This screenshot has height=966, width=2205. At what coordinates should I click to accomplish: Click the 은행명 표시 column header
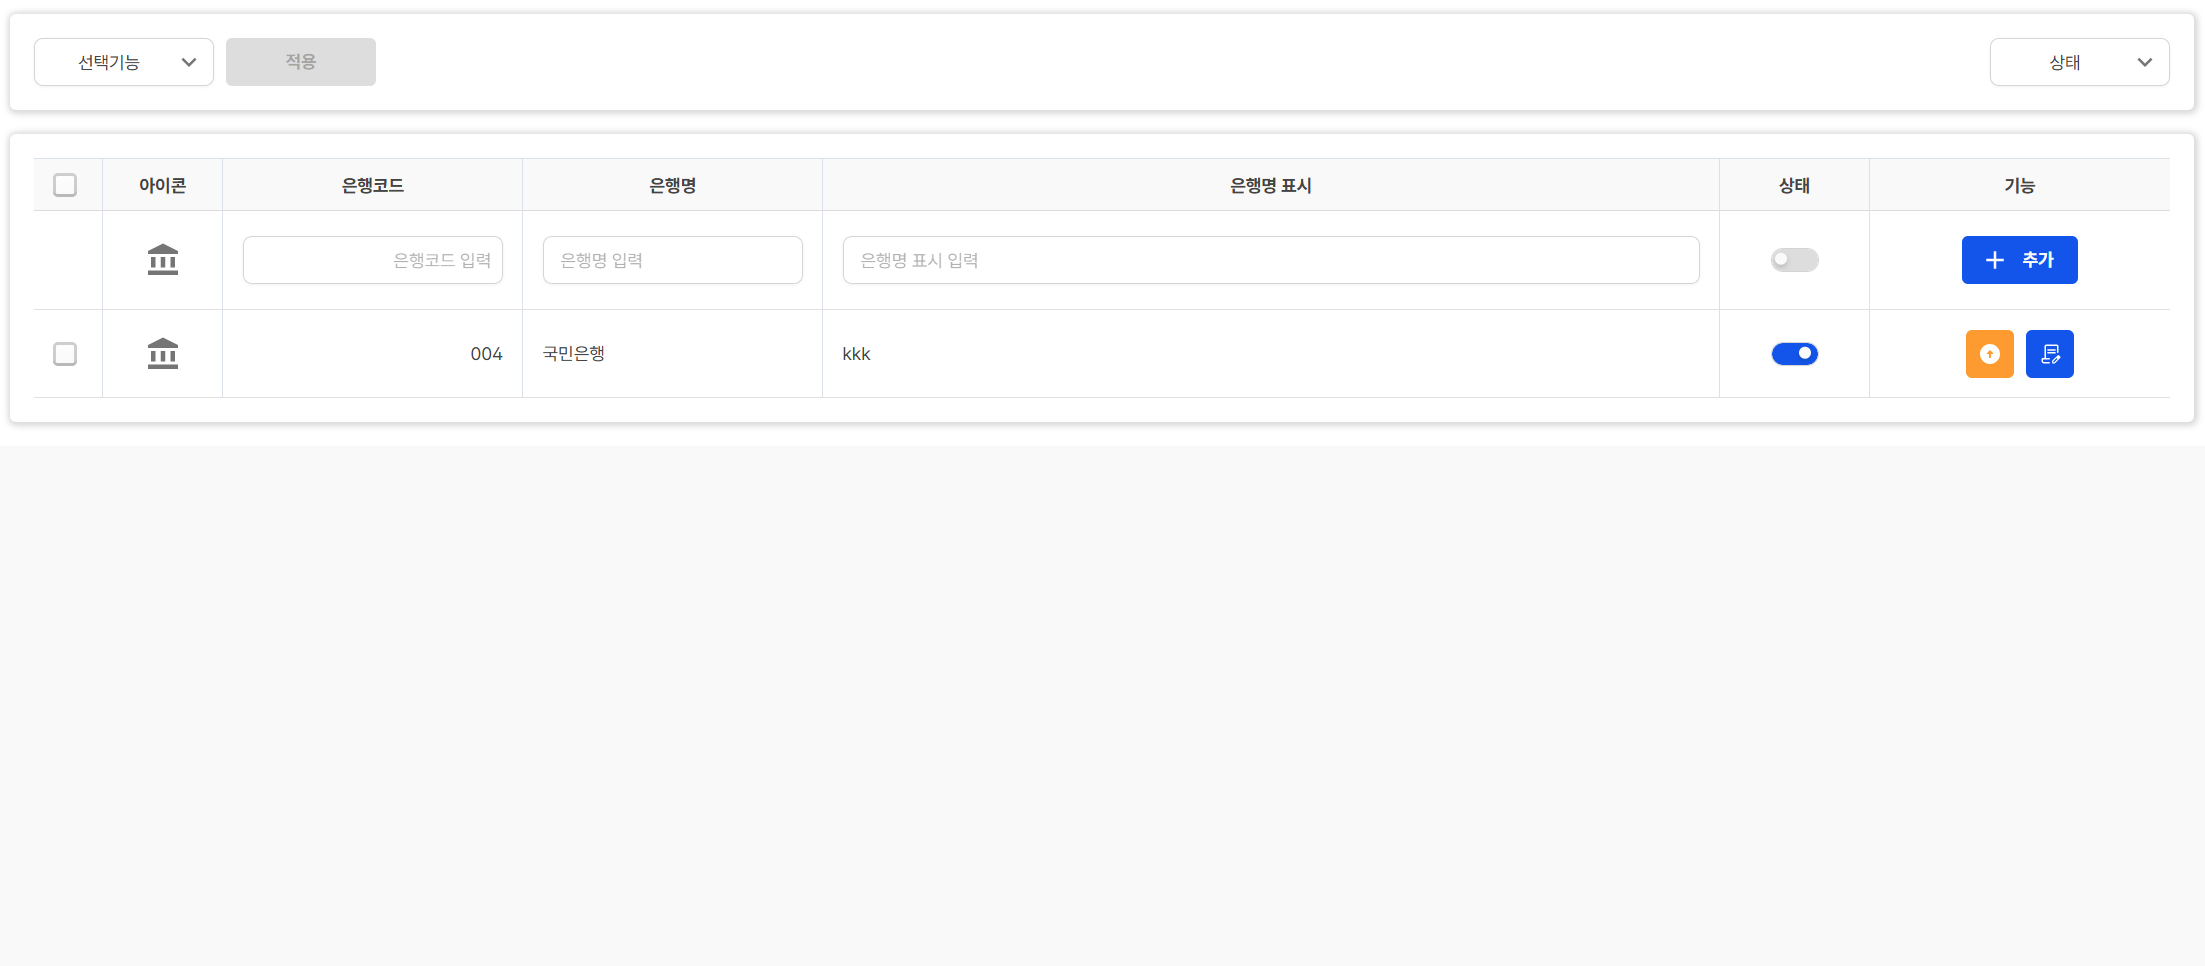coord(1270,185)
